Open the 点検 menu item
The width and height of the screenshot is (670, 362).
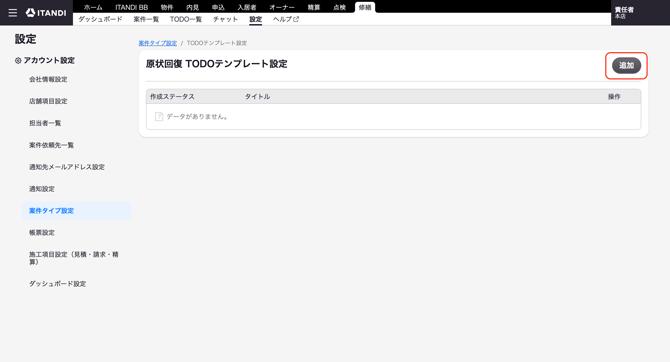(x=339, y=7)
